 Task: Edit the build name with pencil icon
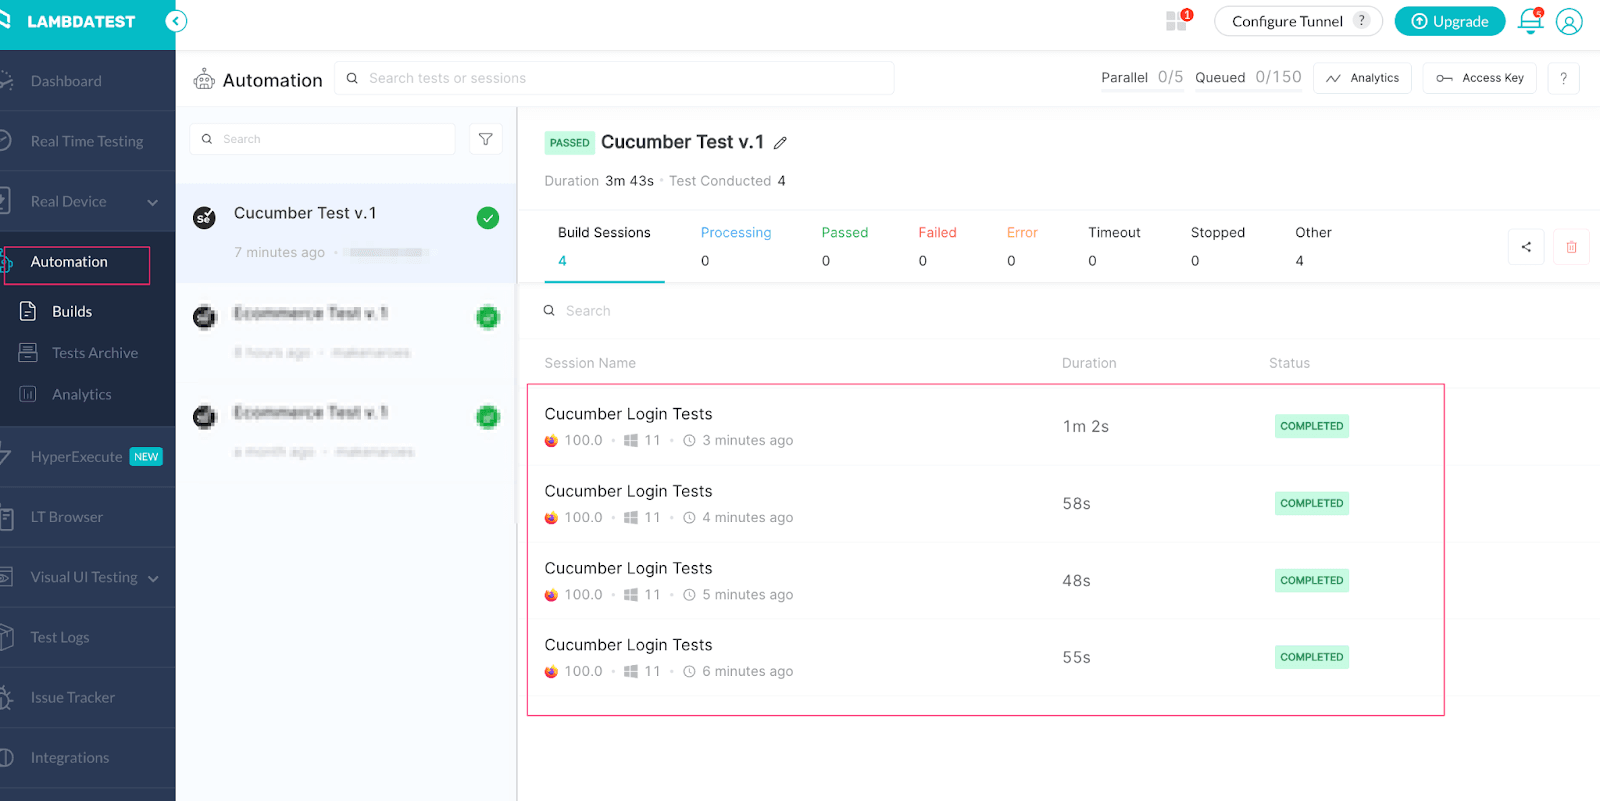point(780,143)
